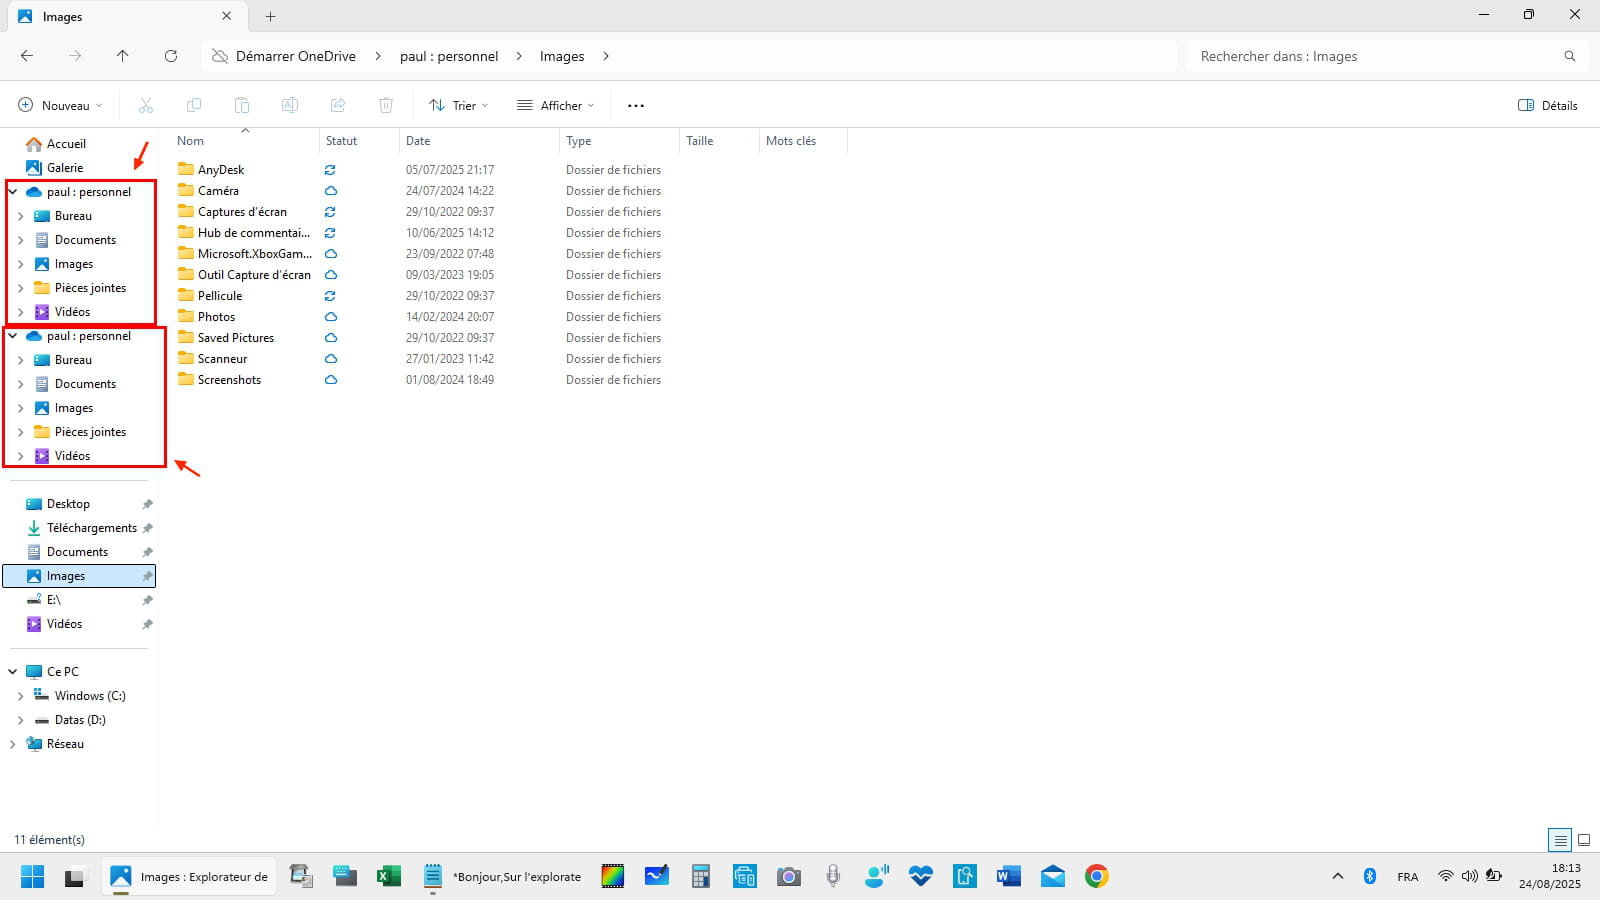The width and height of the screenshot is (1600, 900).
Task: Expand the Windows (C:) drive tree node
Action: point(20,696)
